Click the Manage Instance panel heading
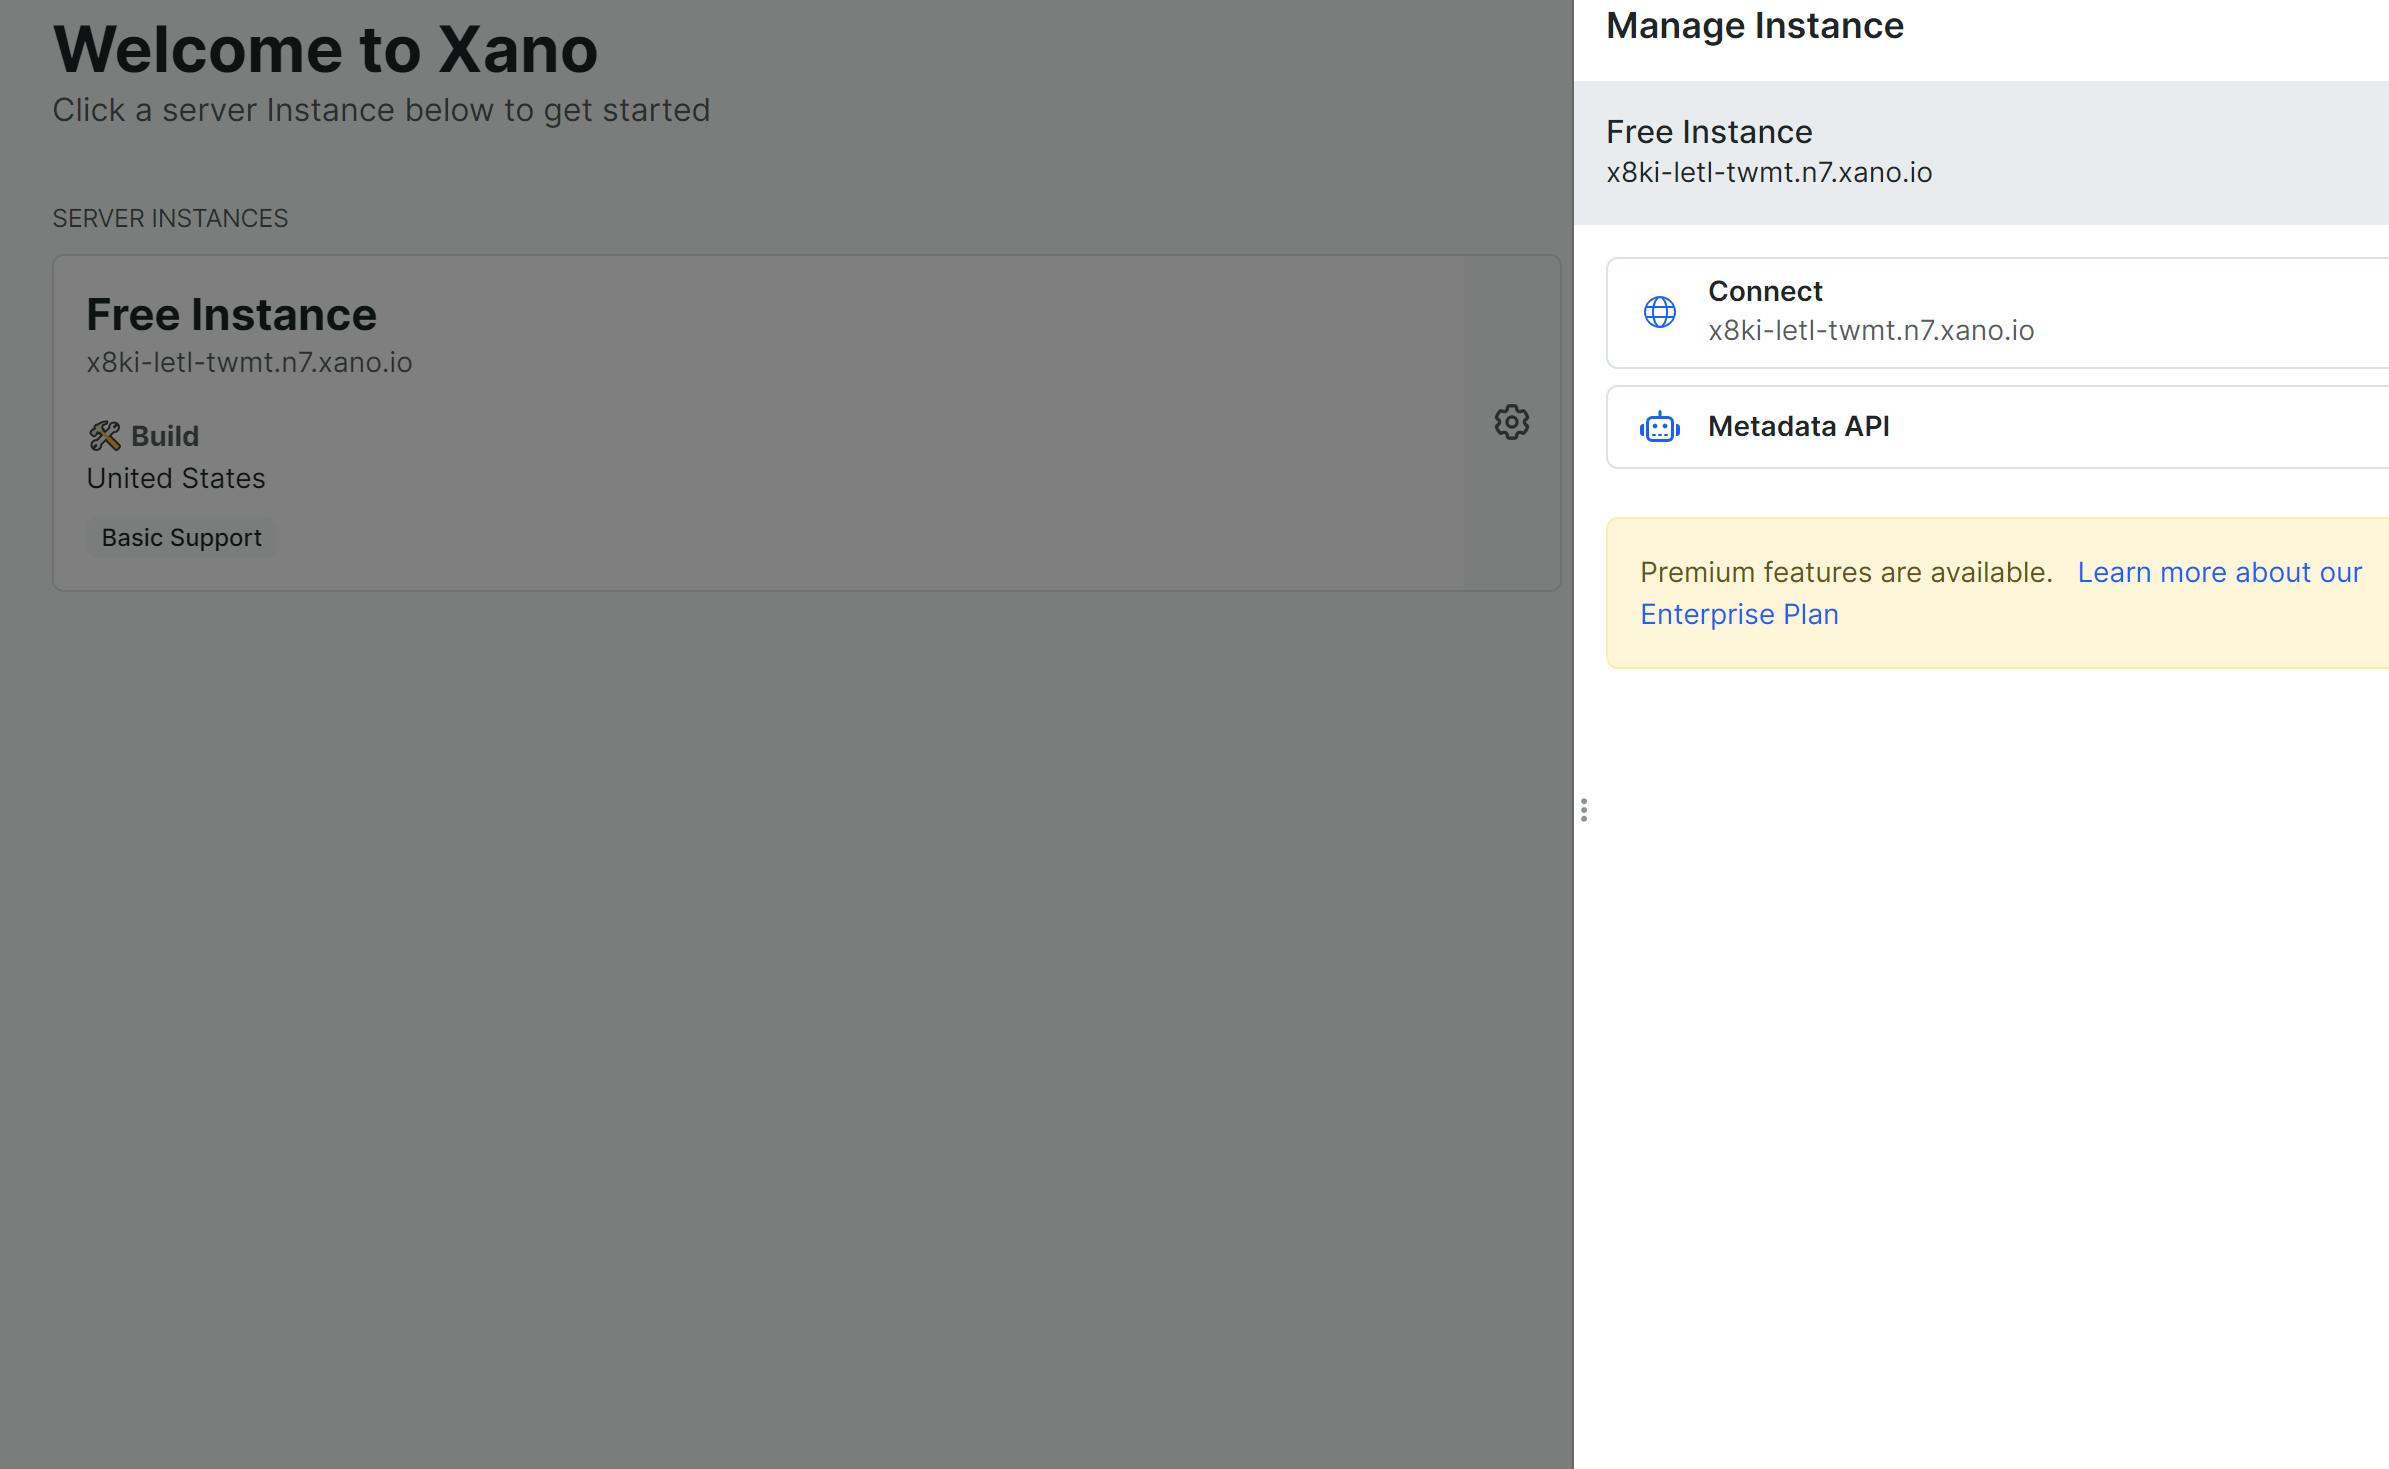2389x1469 pixels. point(1754,26)
